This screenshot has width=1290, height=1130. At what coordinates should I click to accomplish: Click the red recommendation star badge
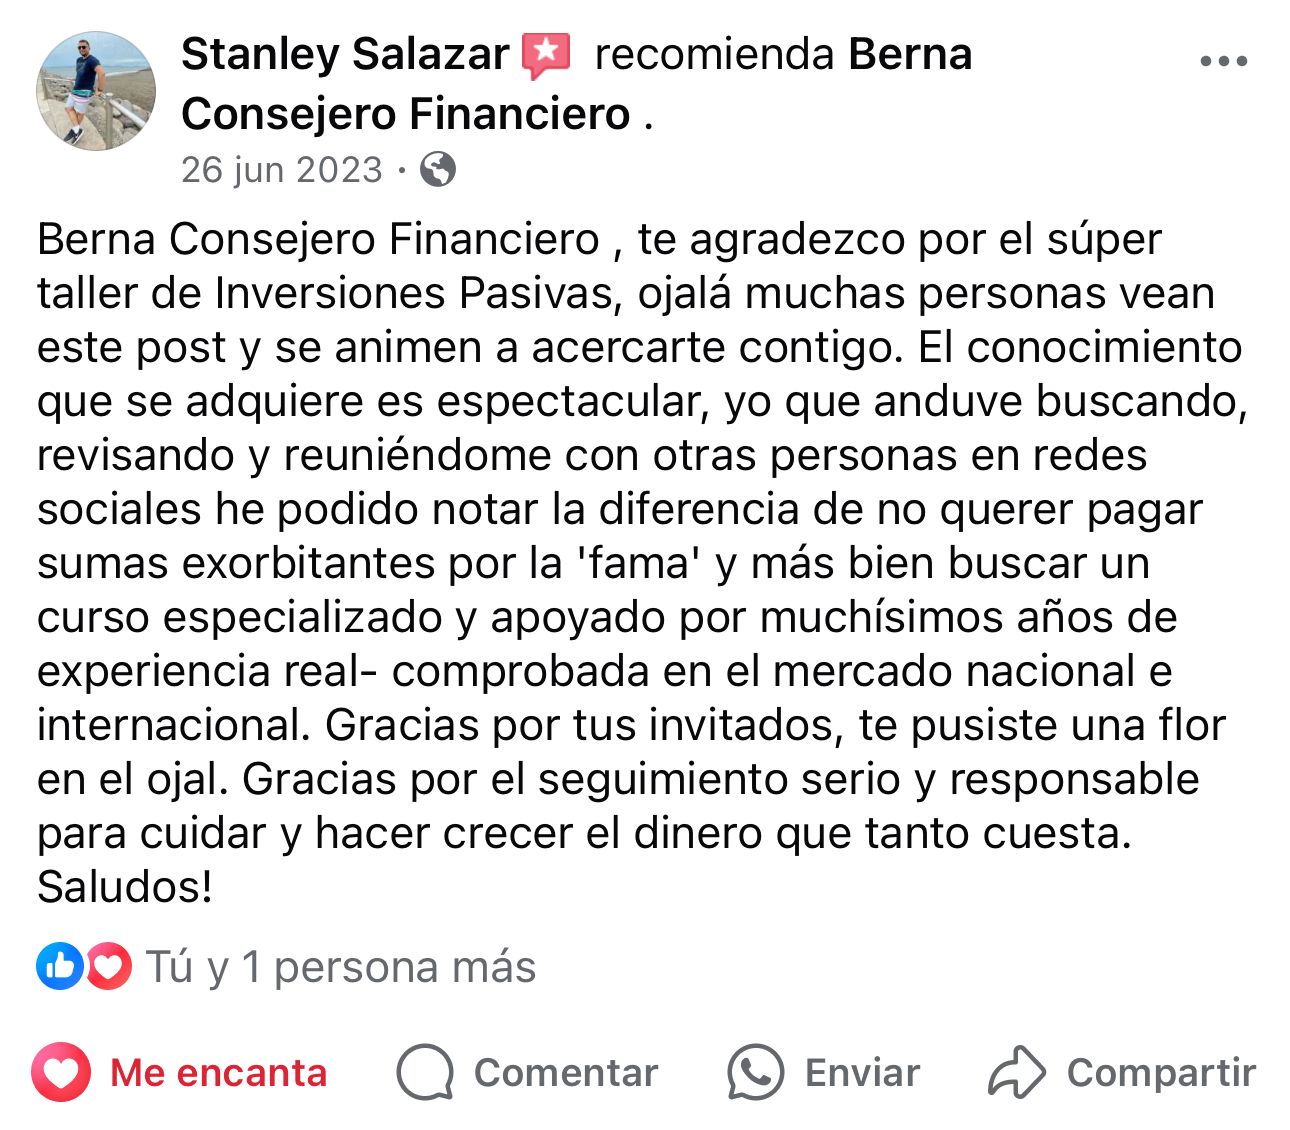coord(546,56)
